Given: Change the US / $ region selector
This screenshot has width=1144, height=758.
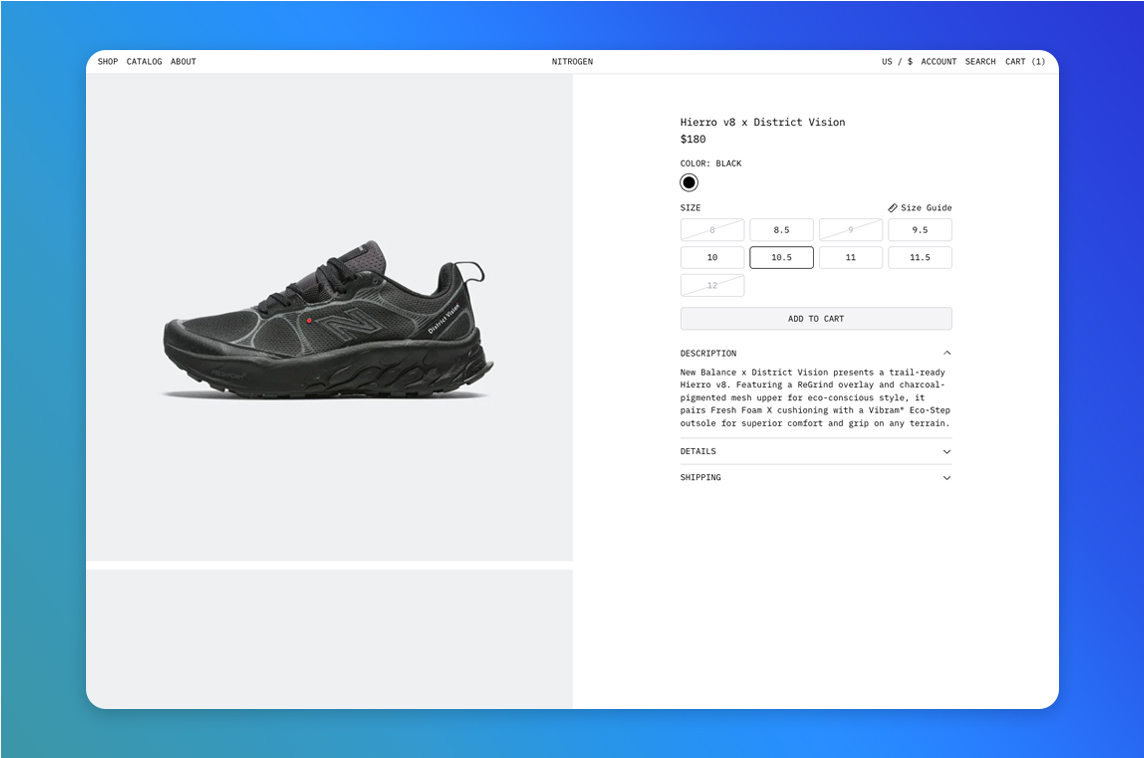Looking at the screenshot, I should 896,62.
